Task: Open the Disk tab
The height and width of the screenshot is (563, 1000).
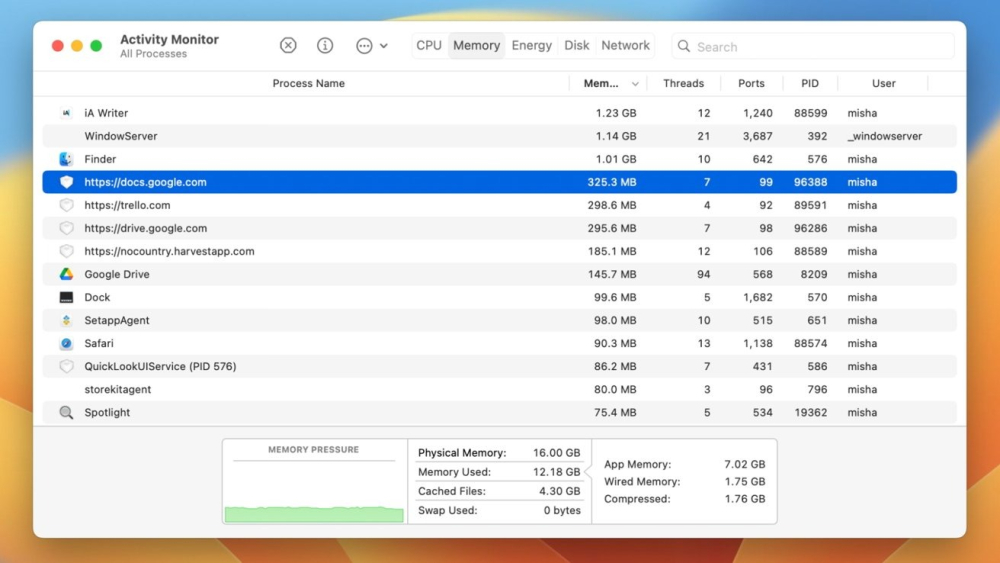Action: 577,46
